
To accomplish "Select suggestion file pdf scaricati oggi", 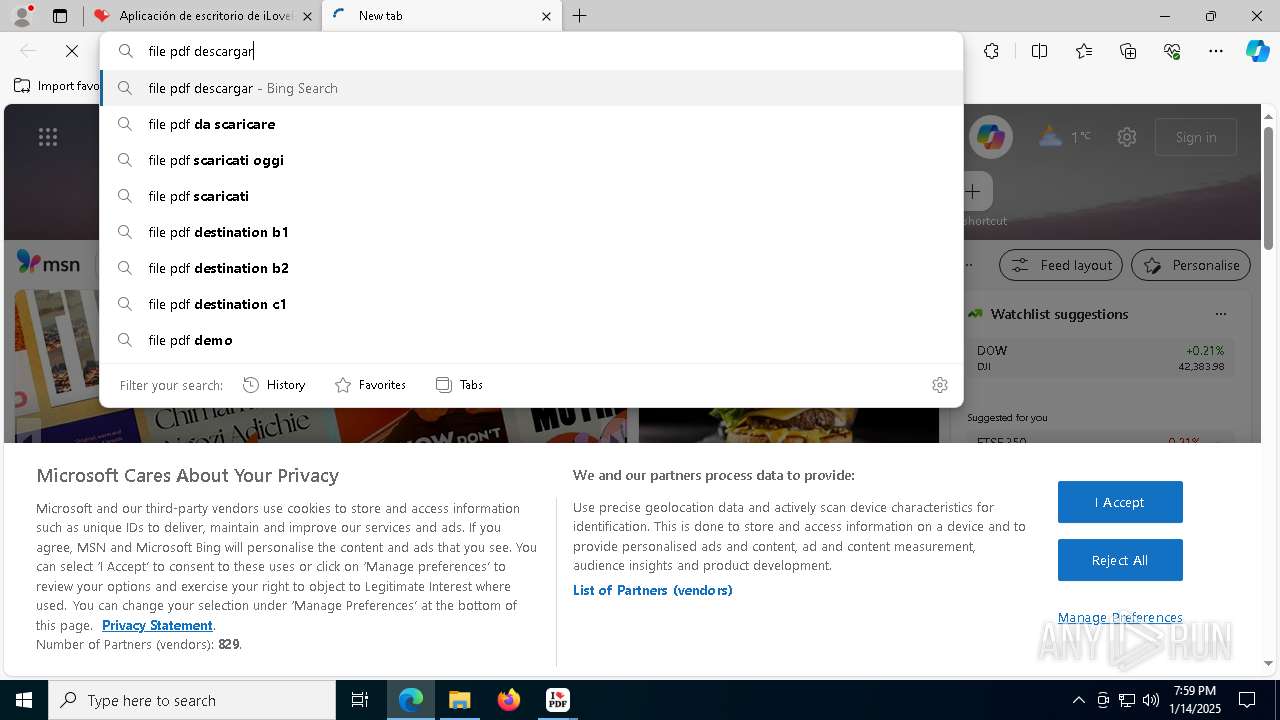I will coord(531,160).
